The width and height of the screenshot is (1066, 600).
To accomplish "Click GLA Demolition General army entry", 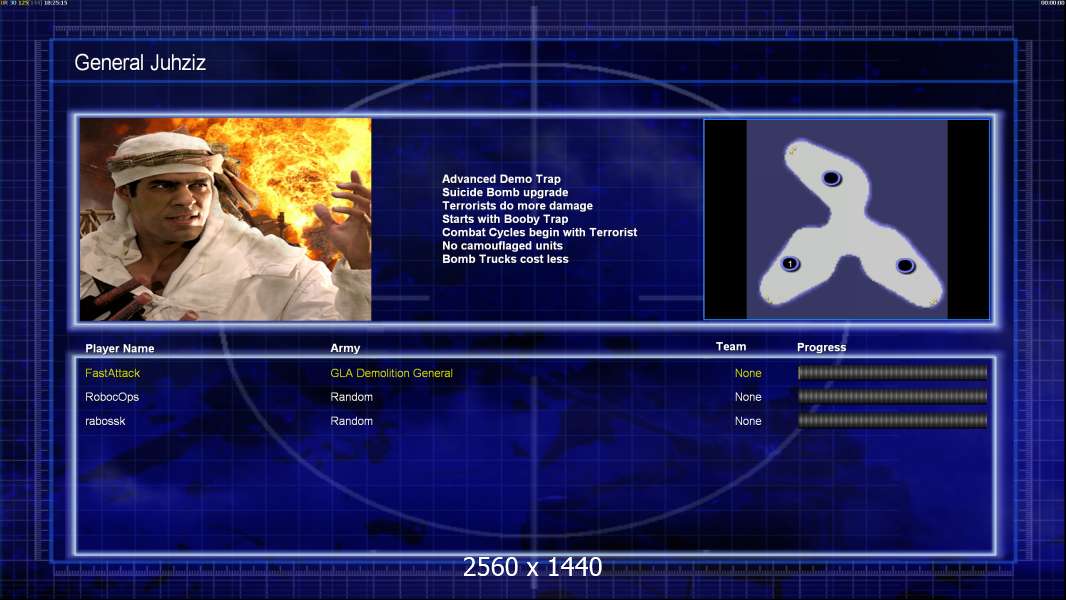I will (391, 373).
